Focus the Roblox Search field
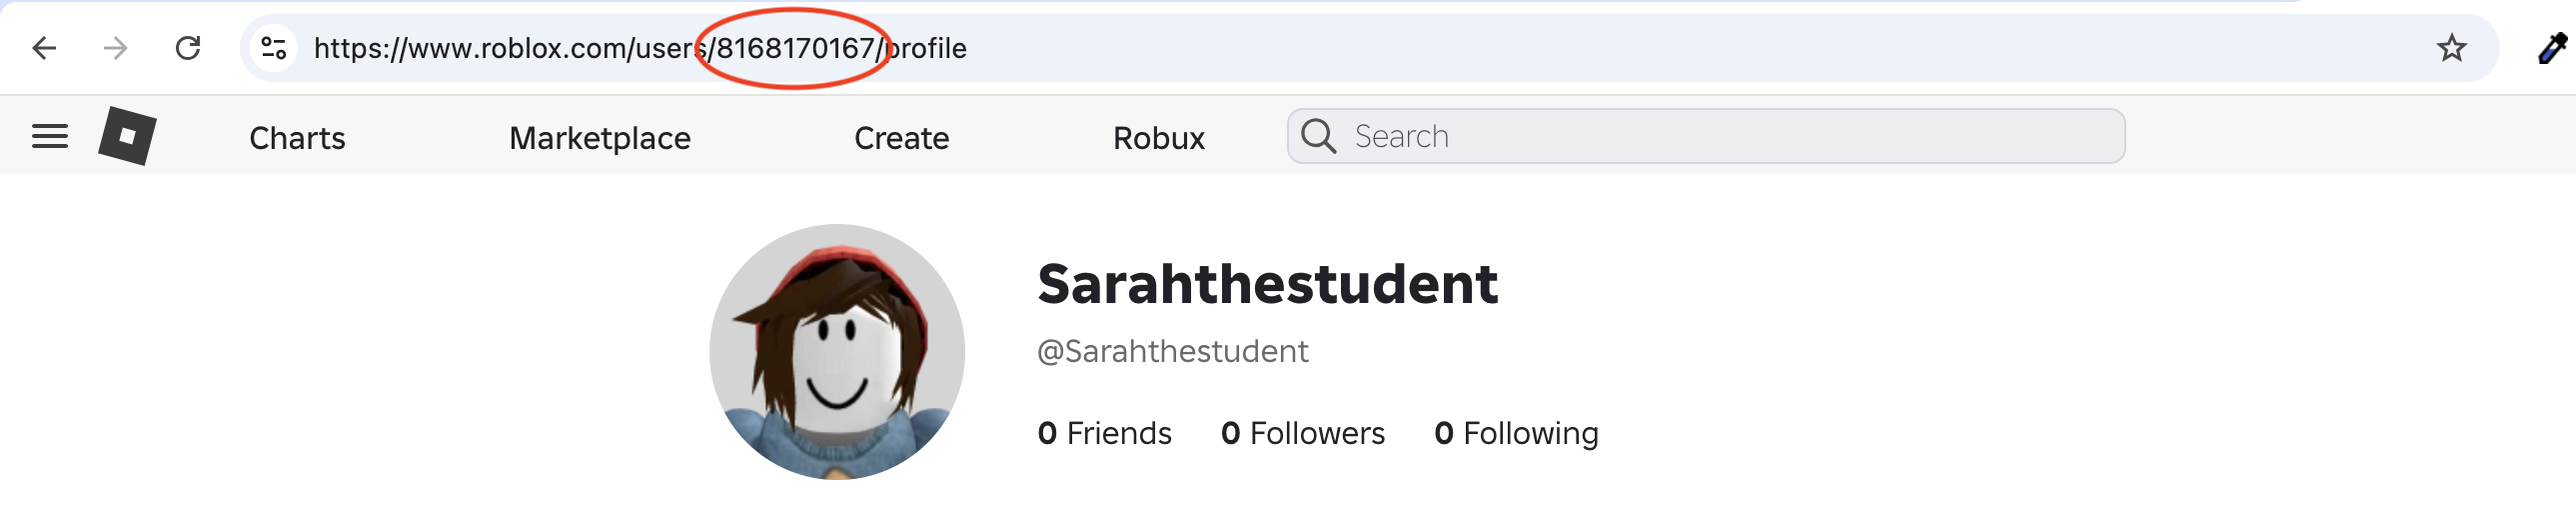Image resolution: width=2576 pixels, height=526 pixels. [1730, 137]
